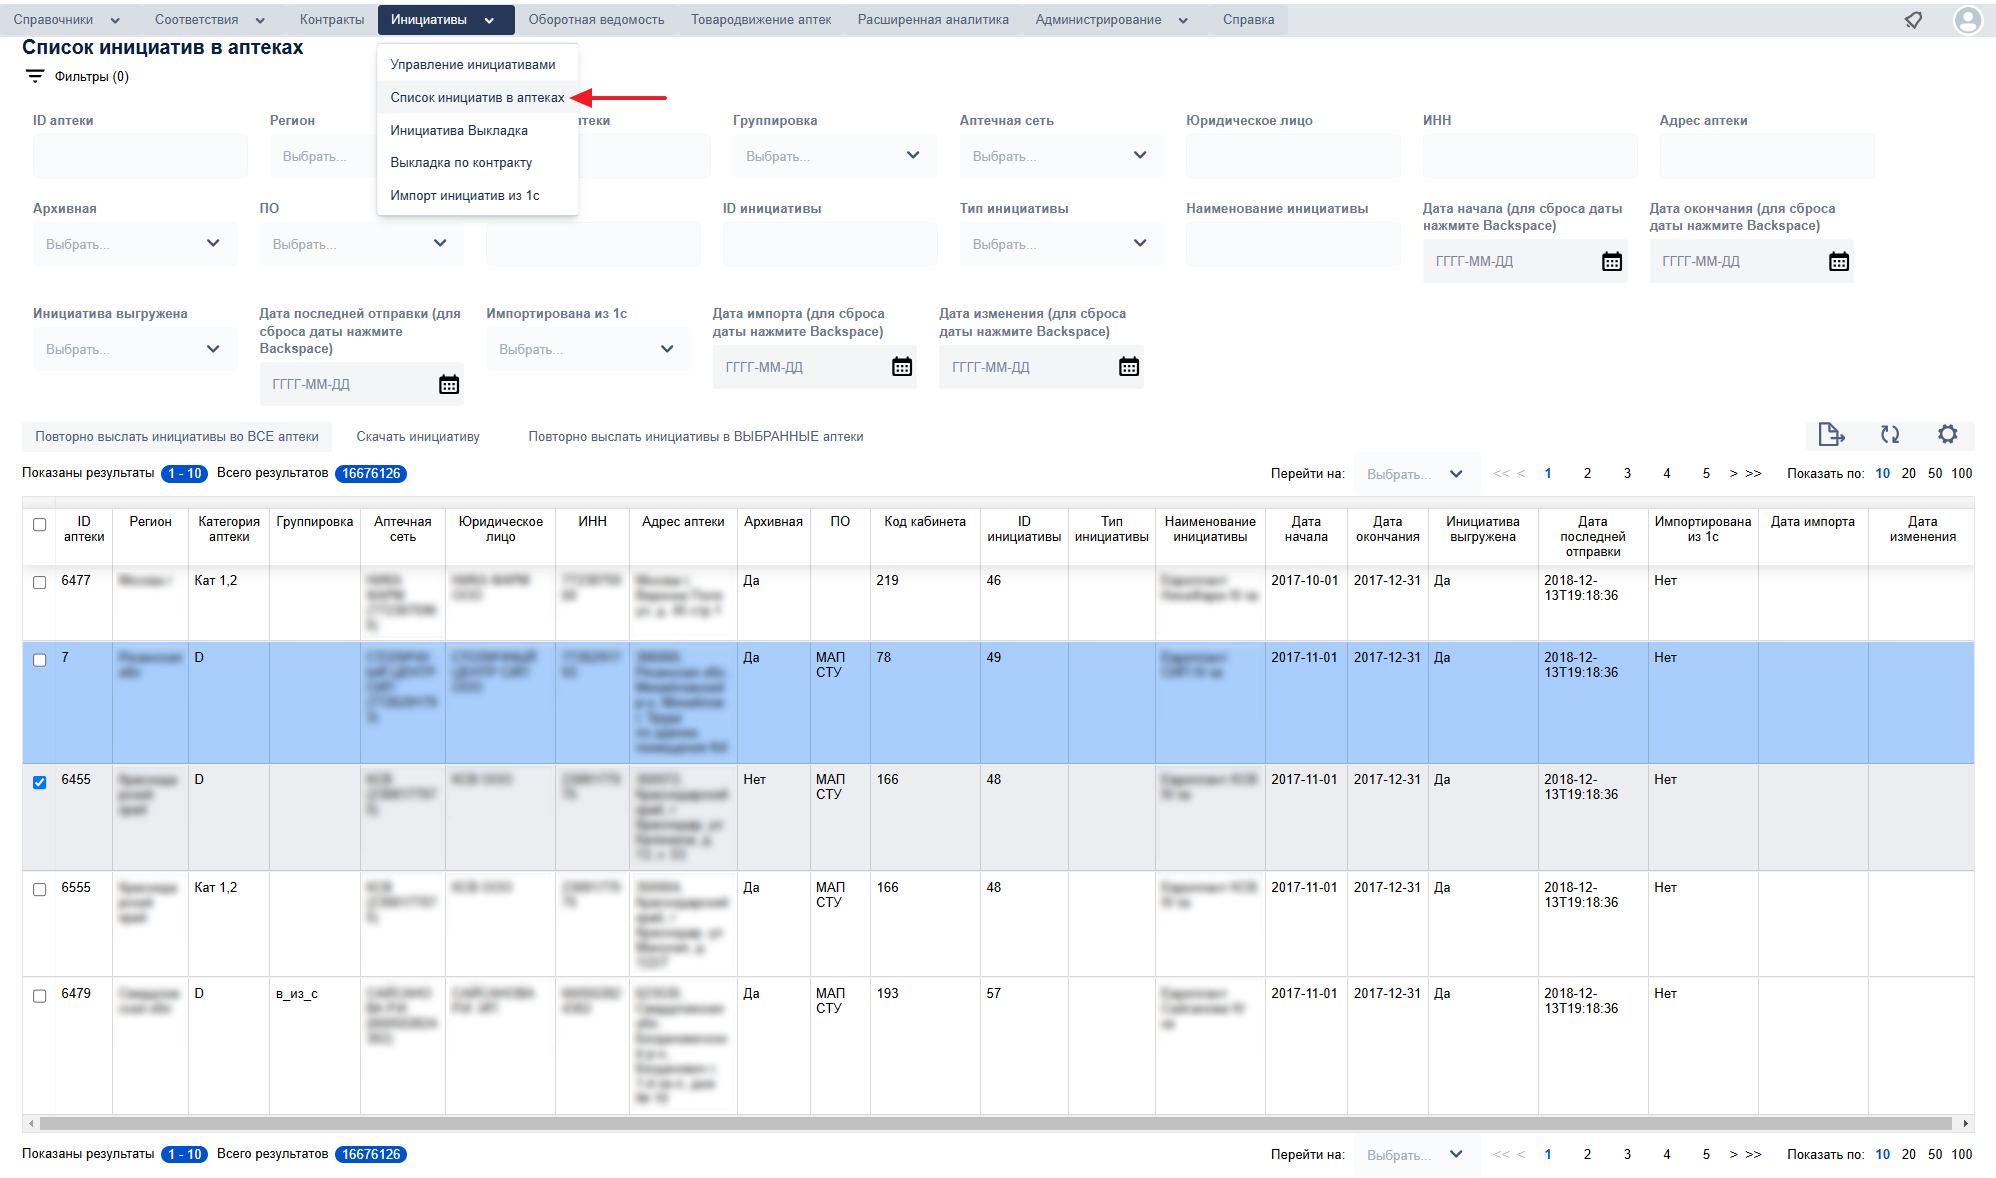Click Код кабинета column header

click(925, 522)
